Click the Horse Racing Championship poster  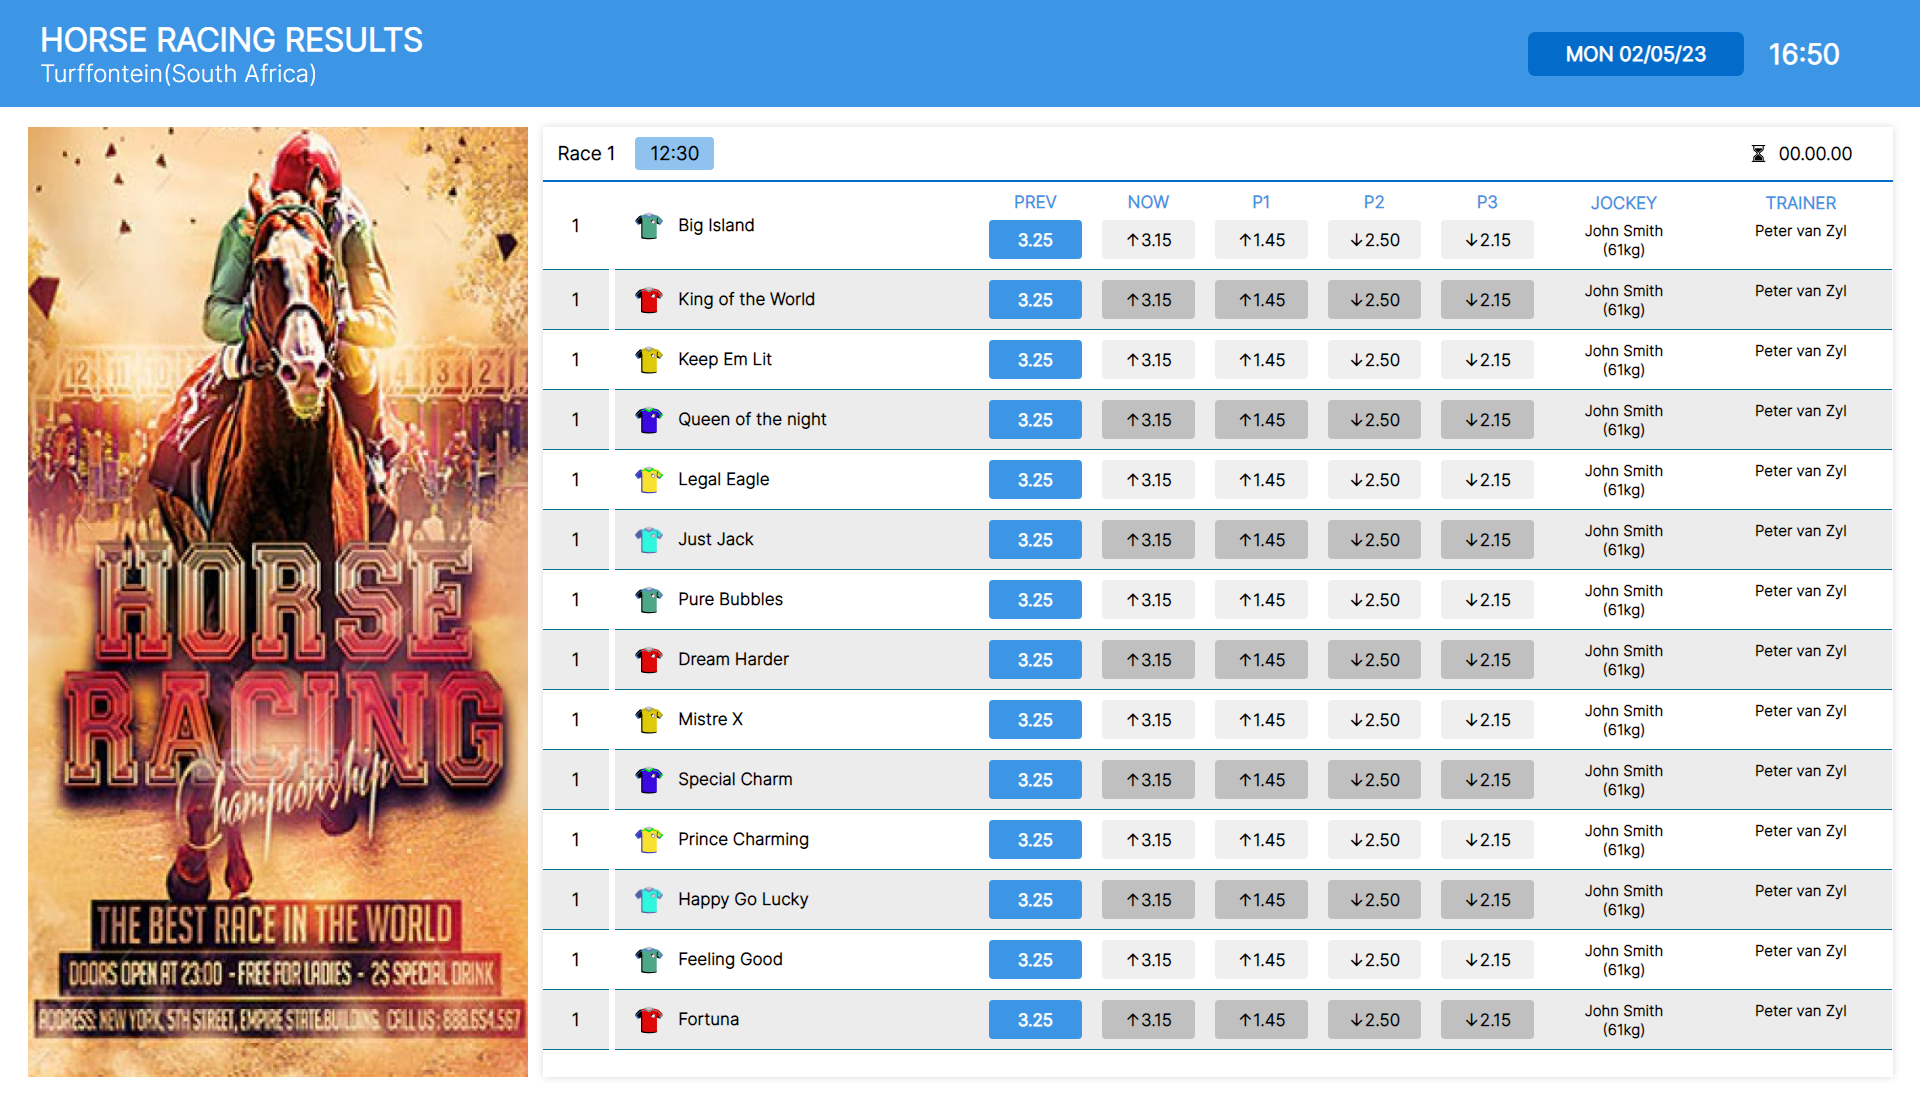pyautogui.click(x=278, y=602)
